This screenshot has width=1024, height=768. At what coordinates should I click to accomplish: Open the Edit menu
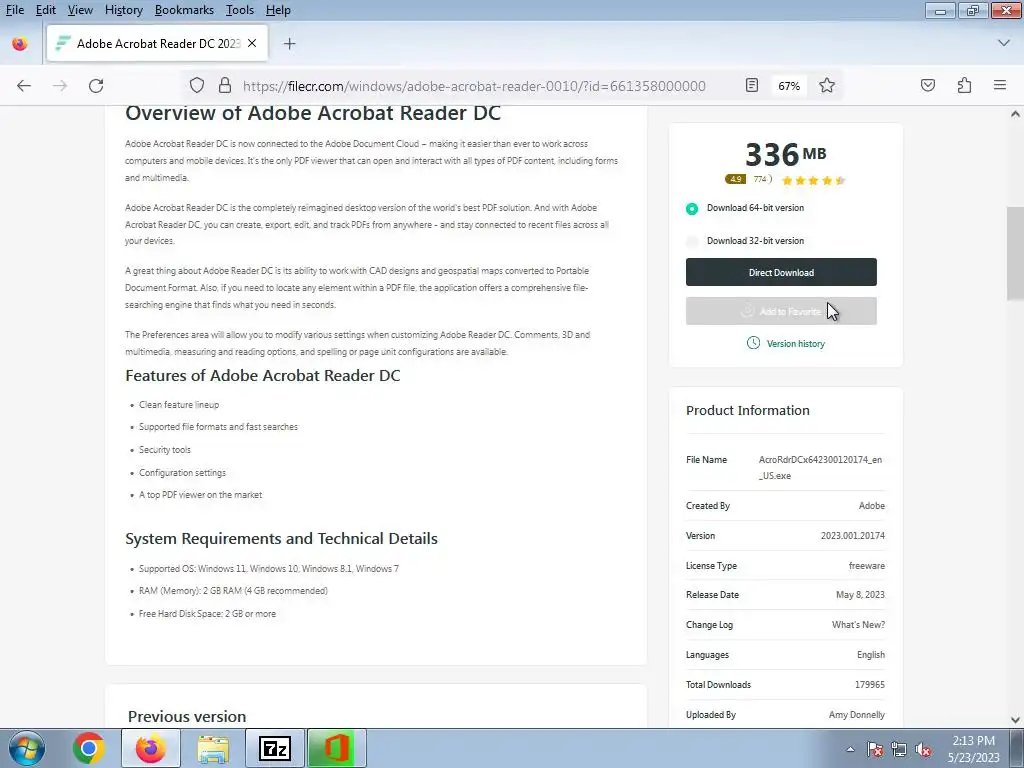(45, 10)
